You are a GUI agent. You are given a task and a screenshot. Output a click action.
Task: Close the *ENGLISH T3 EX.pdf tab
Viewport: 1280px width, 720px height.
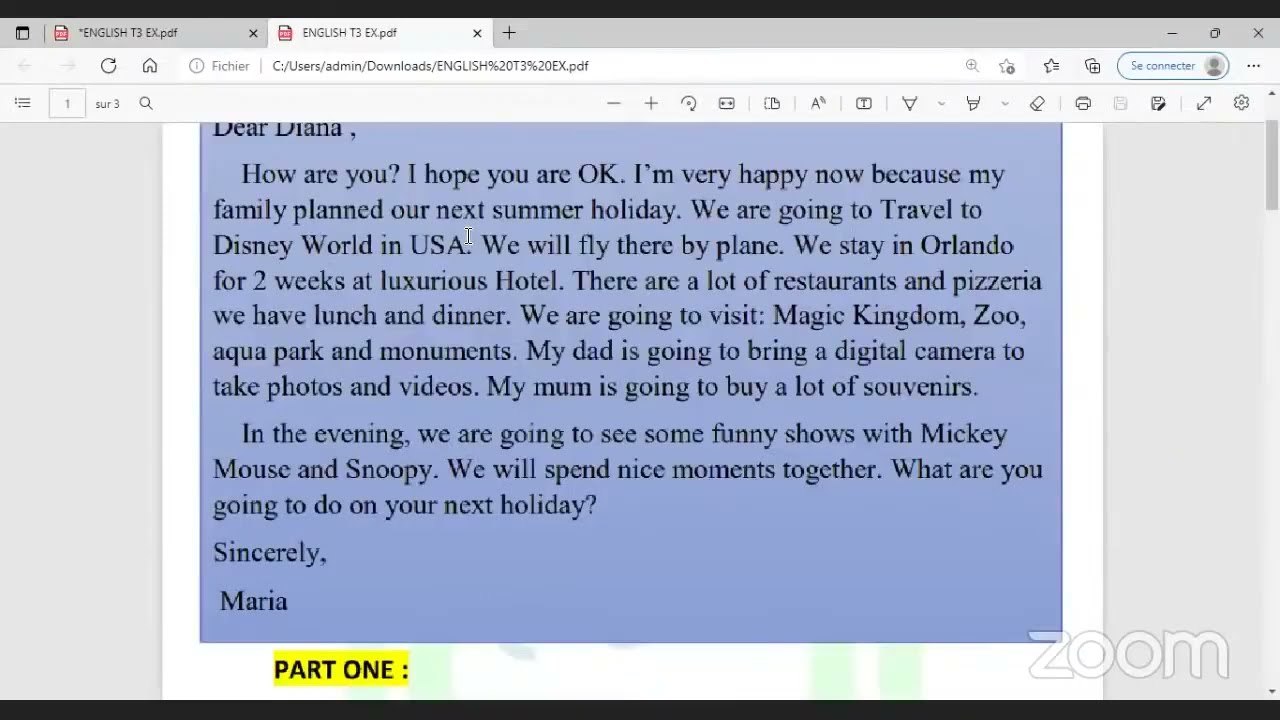[253, 33]
